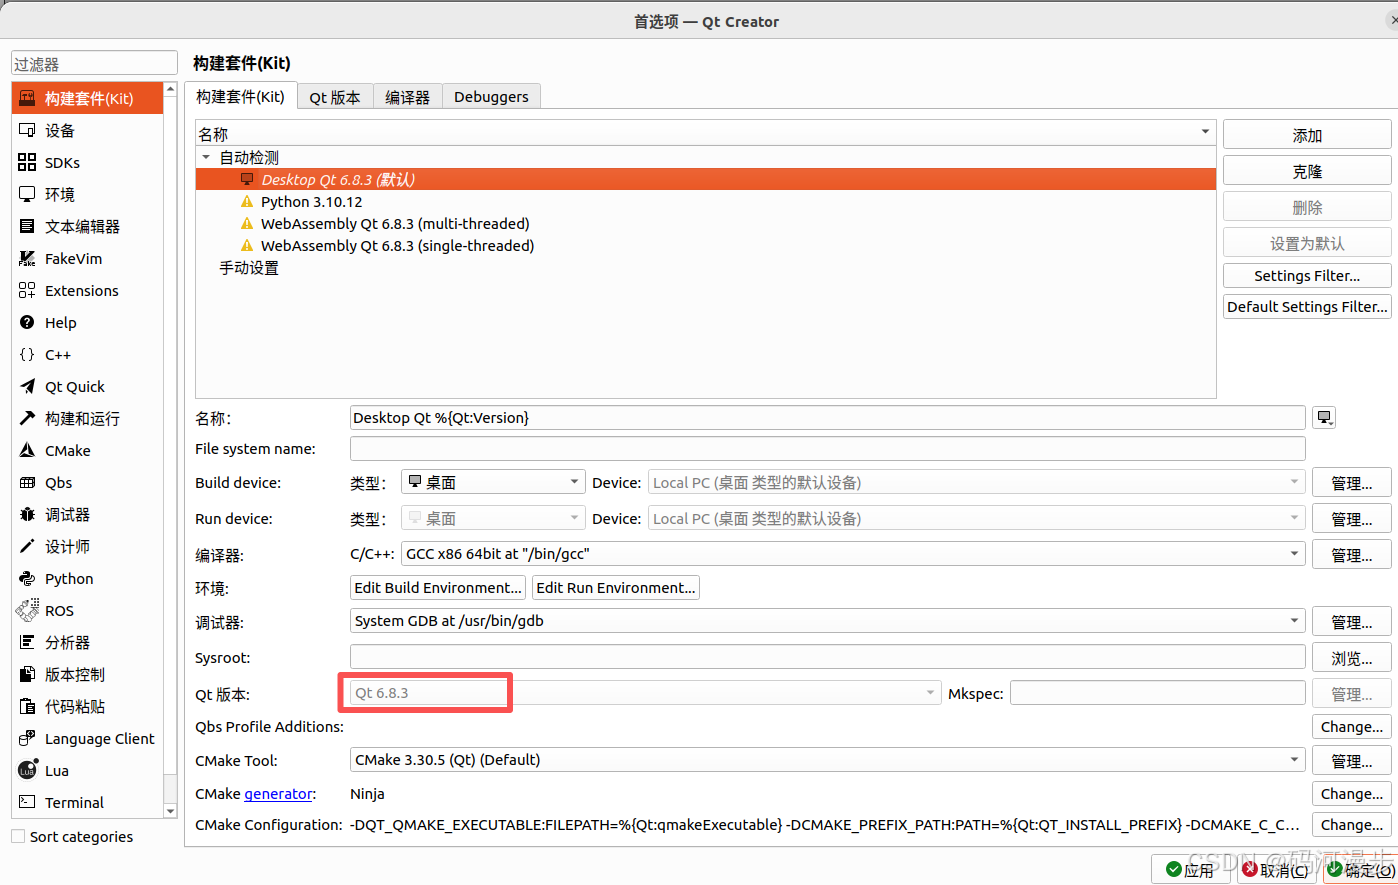Open the Qt 版本 dropdown

tap(646, 693)
